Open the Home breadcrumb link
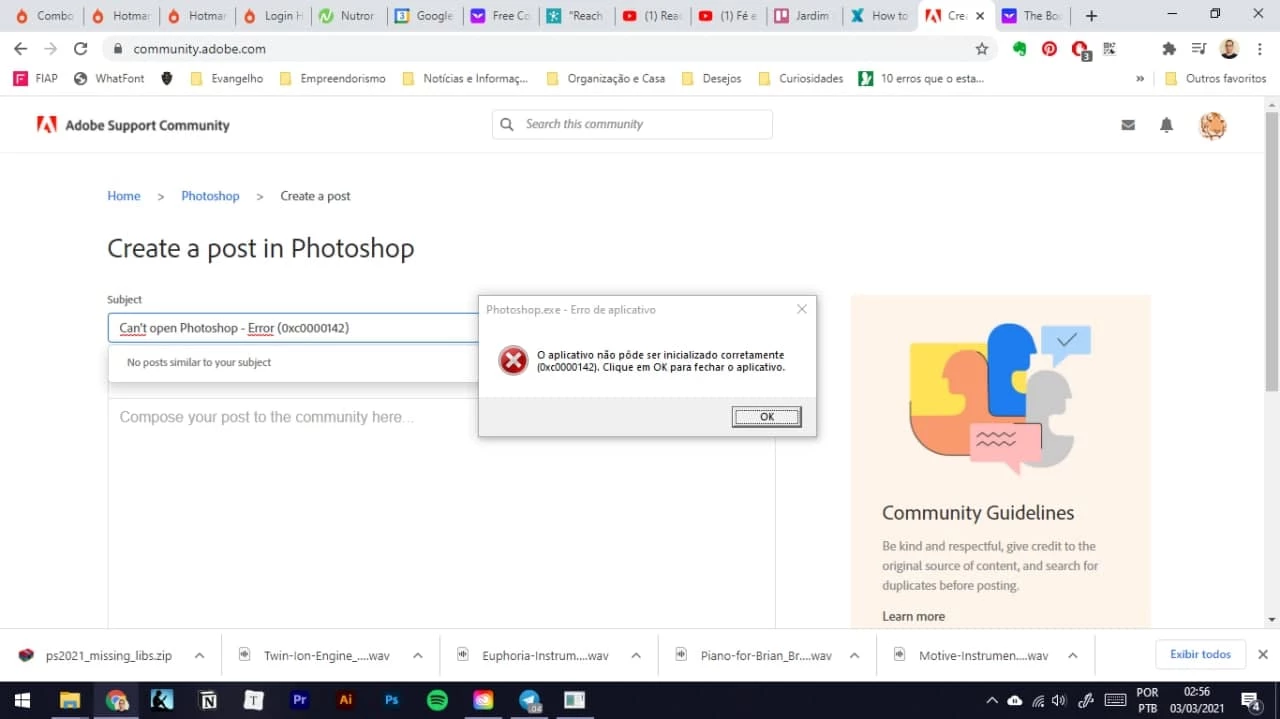This screenshot has height=719, width=1280. pyautogui.click(x=124, y=196)
